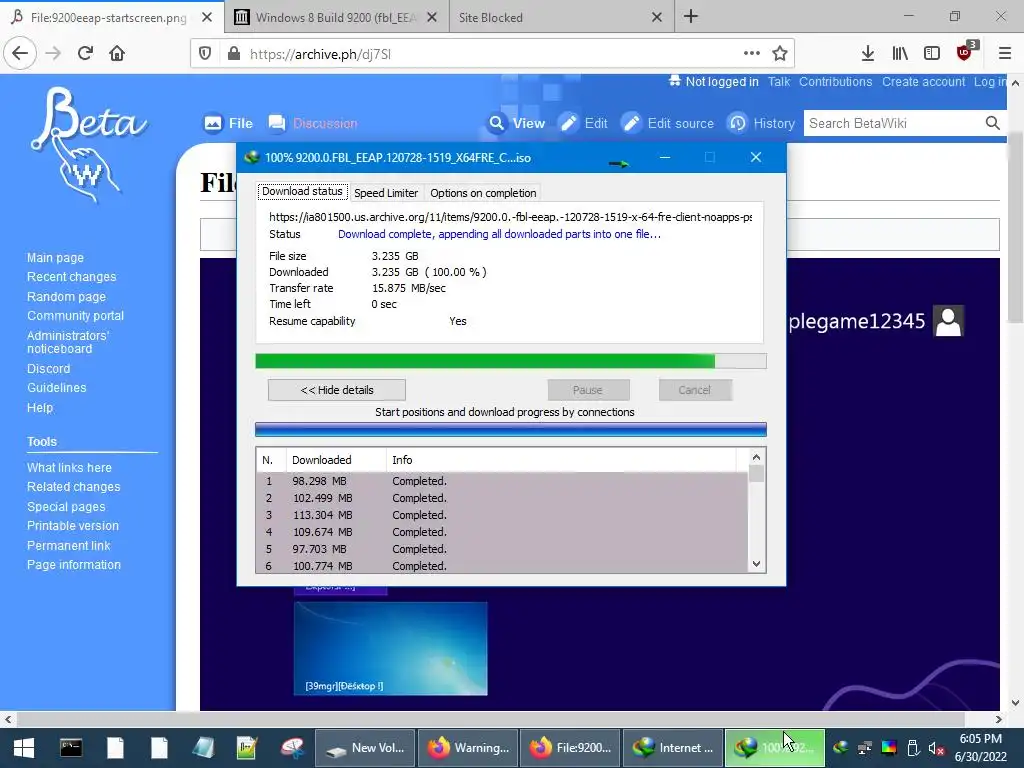Open What links here tool link
1024x768 pixels.
pyautogui.click(x=69, y=468)
